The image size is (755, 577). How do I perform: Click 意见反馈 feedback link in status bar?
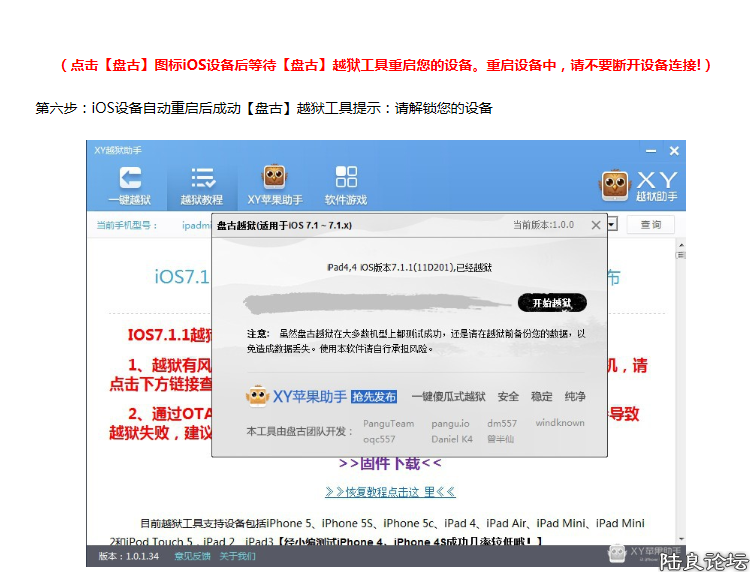click(x=192, y=556)
